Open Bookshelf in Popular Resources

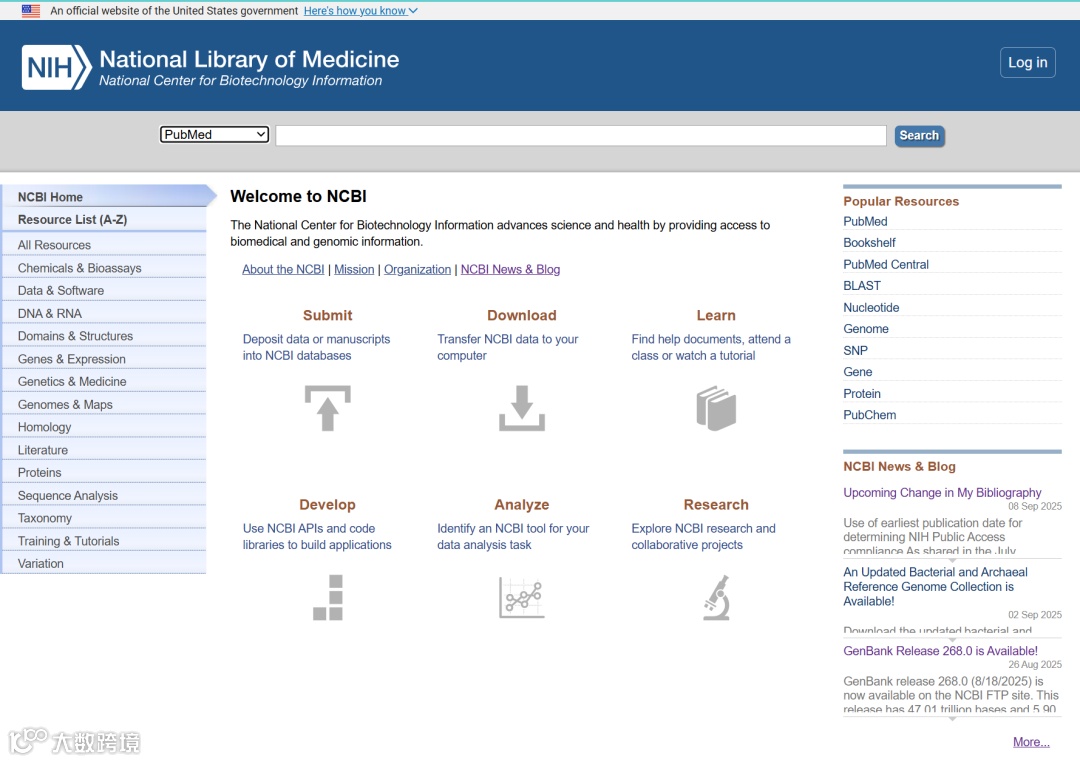[869, 243]
